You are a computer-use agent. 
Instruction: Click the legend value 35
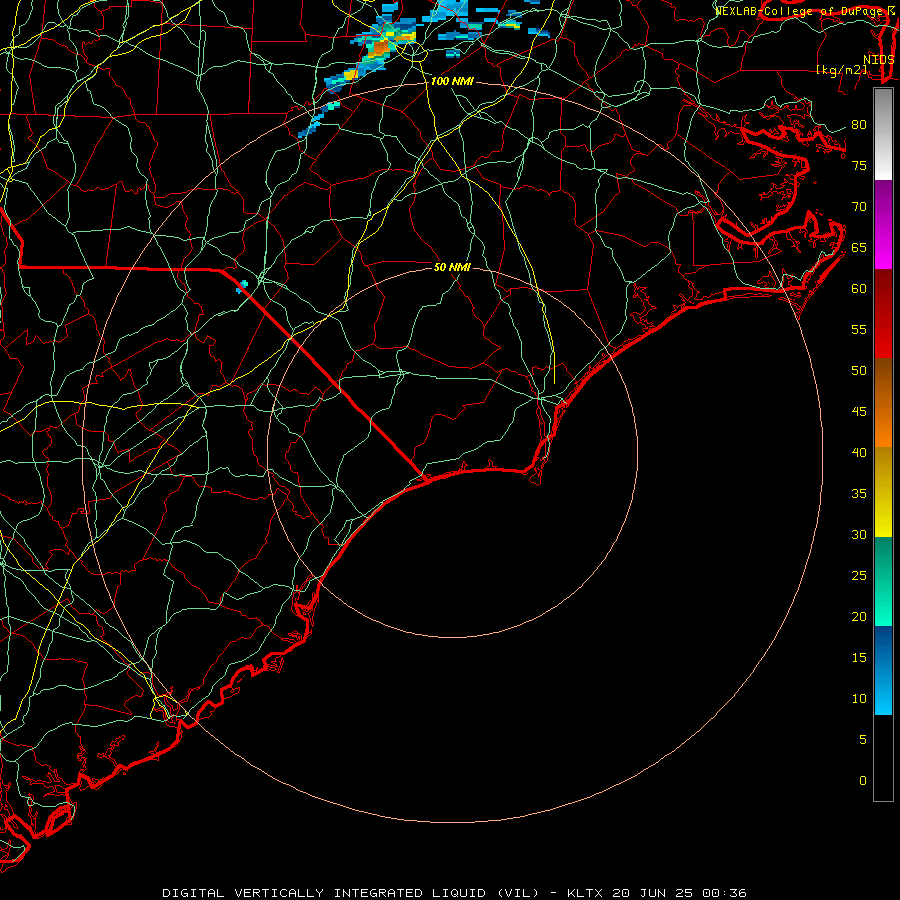coord(859,494)
